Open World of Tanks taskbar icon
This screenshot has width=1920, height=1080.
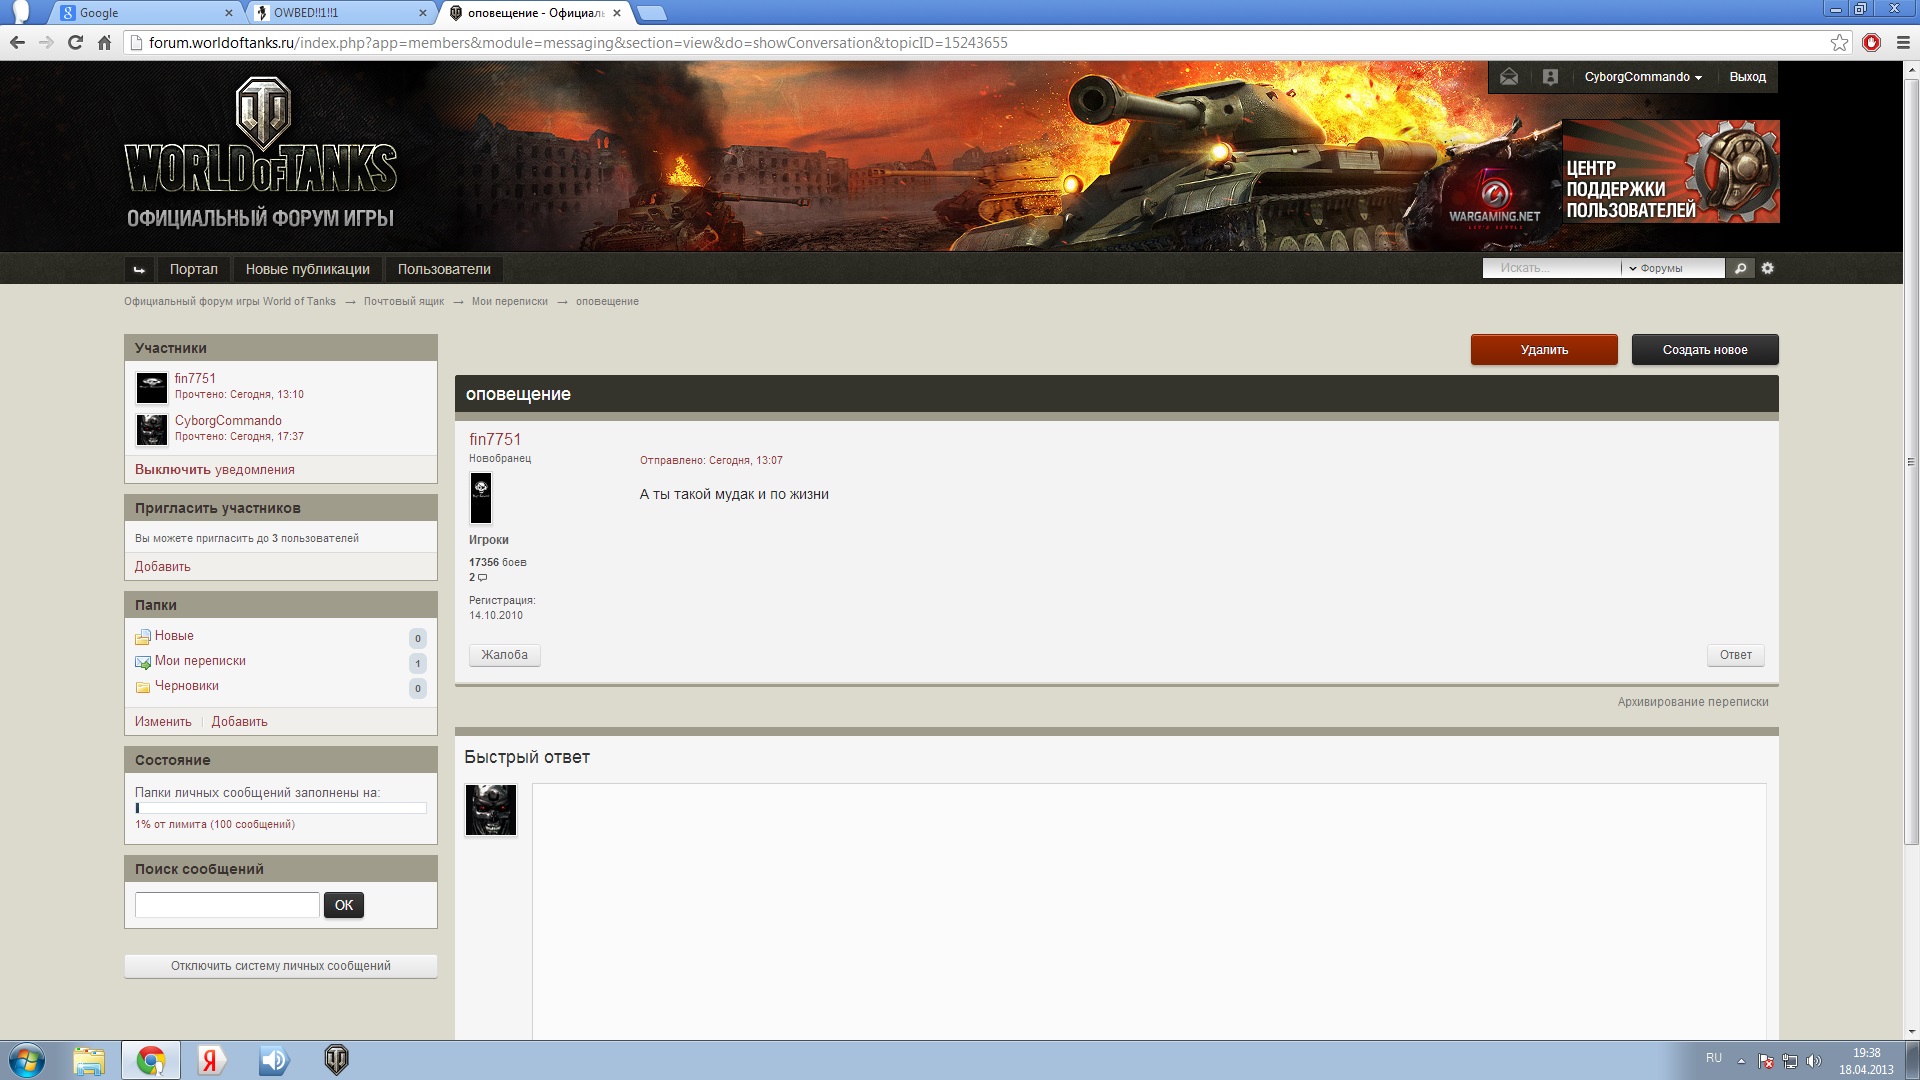336,1060
